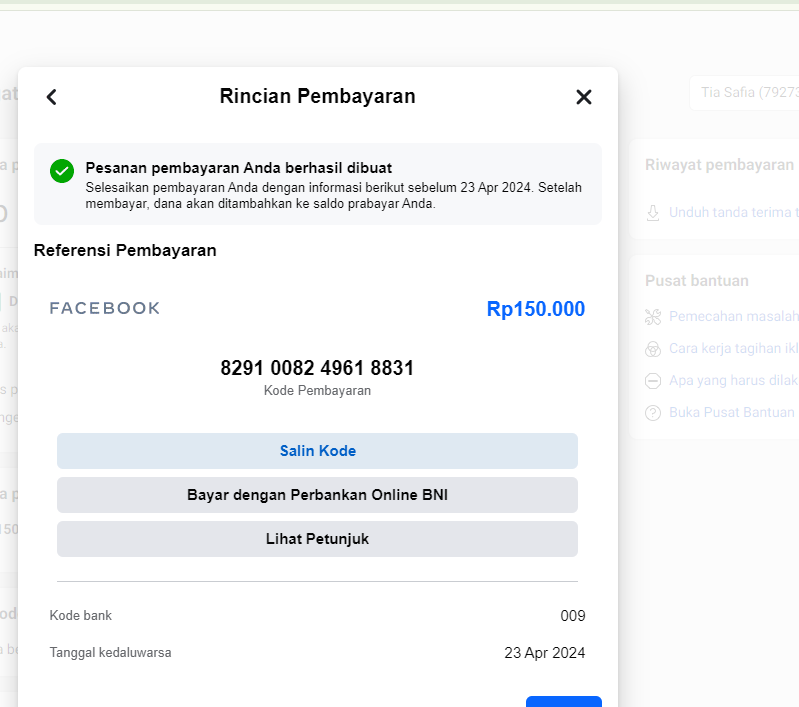Select the payment code 8291 0082 4961 8831

(317, 368)
